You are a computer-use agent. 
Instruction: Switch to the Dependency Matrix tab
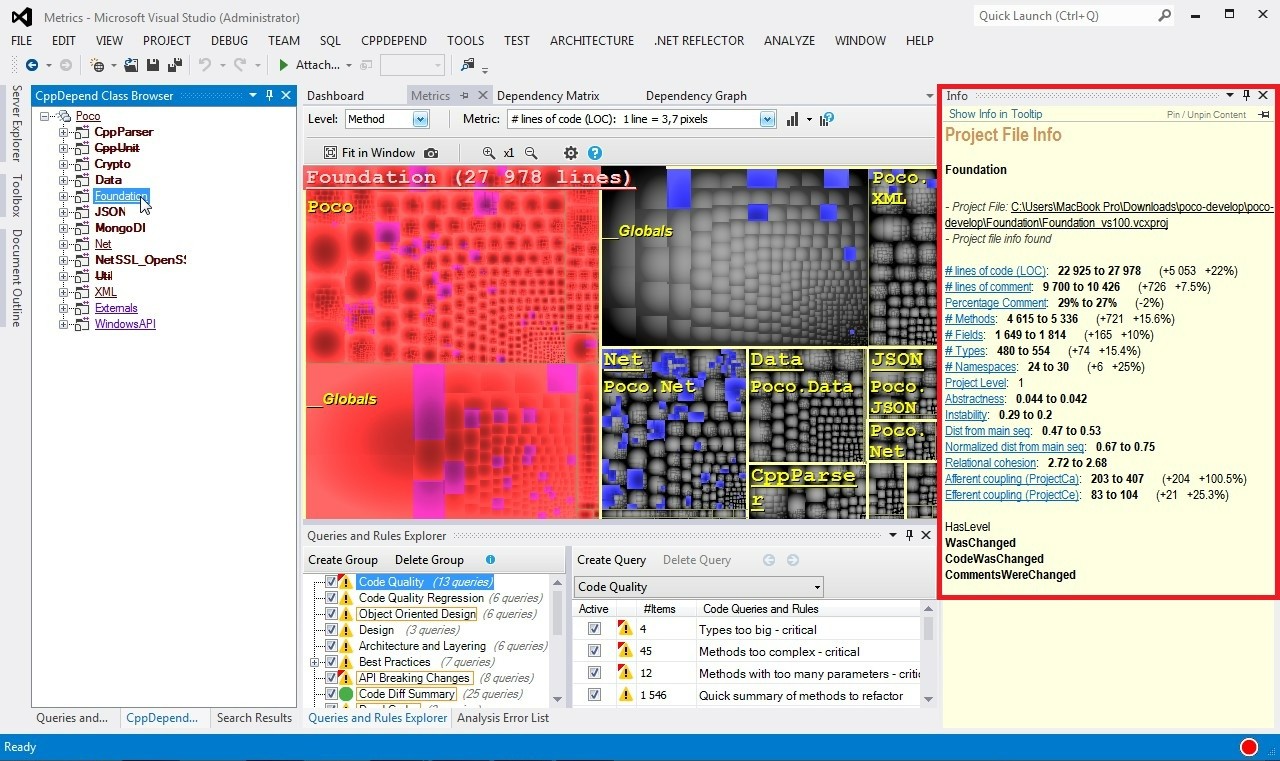click(548, 96)
